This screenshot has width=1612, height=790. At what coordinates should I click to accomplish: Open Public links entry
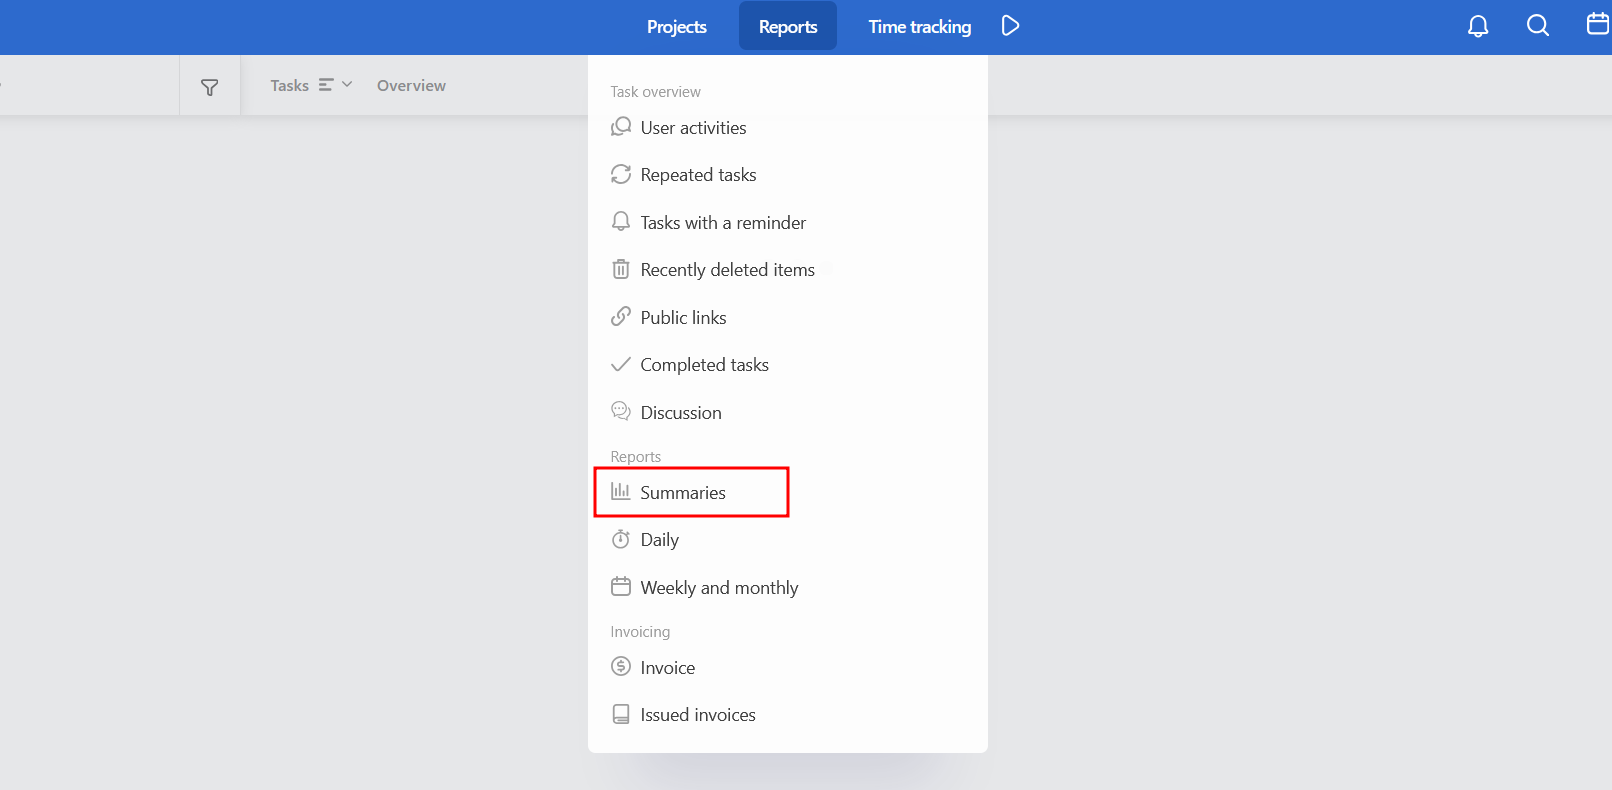[x=683, y=318]
